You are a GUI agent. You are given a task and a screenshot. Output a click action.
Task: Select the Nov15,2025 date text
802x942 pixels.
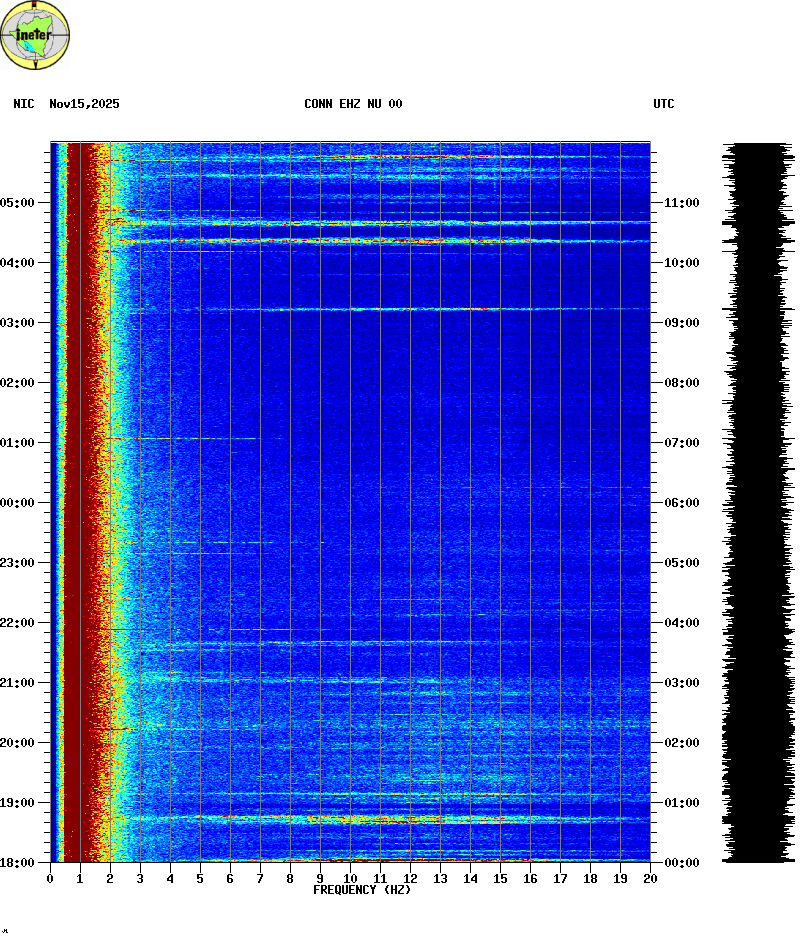coord(84,104)
